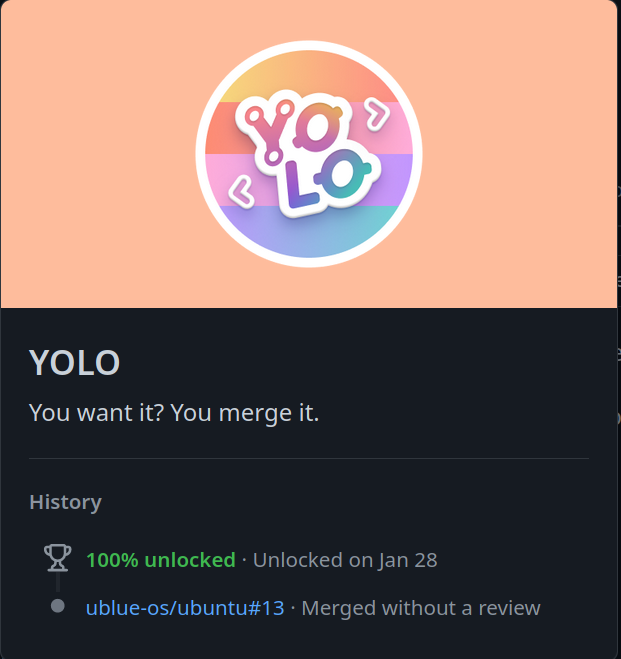
Task: Select the Unlocked on Jan 28 date
Action: (x=345, y=560)
